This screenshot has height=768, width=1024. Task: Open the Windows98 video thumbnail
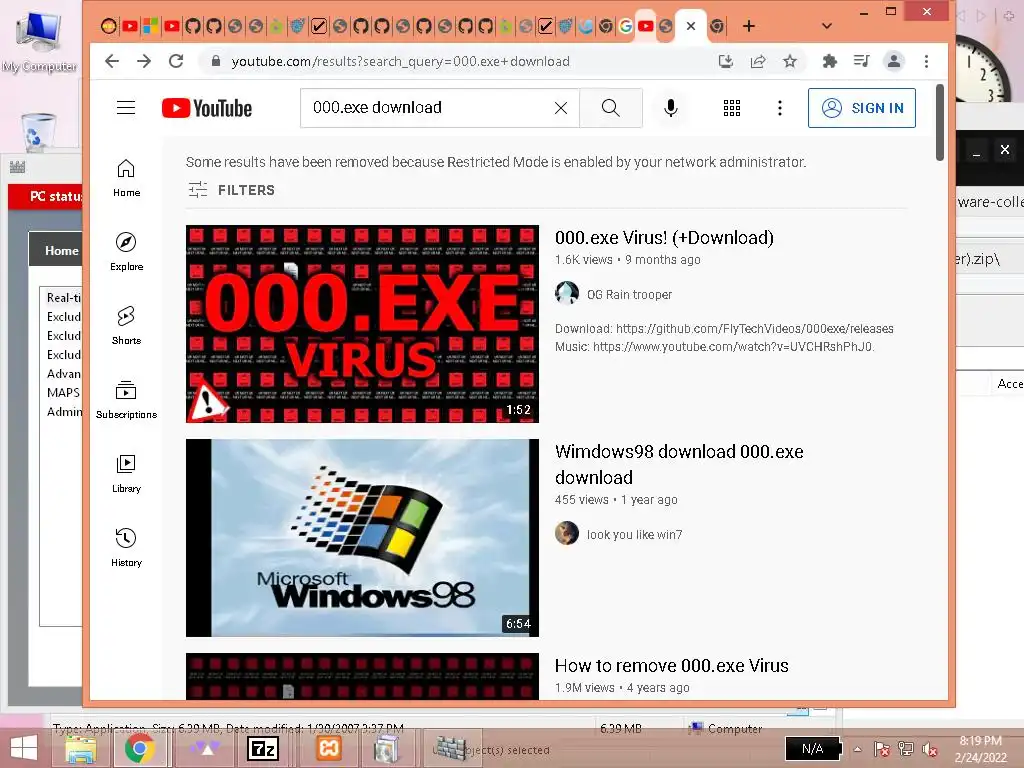point(362,537)
